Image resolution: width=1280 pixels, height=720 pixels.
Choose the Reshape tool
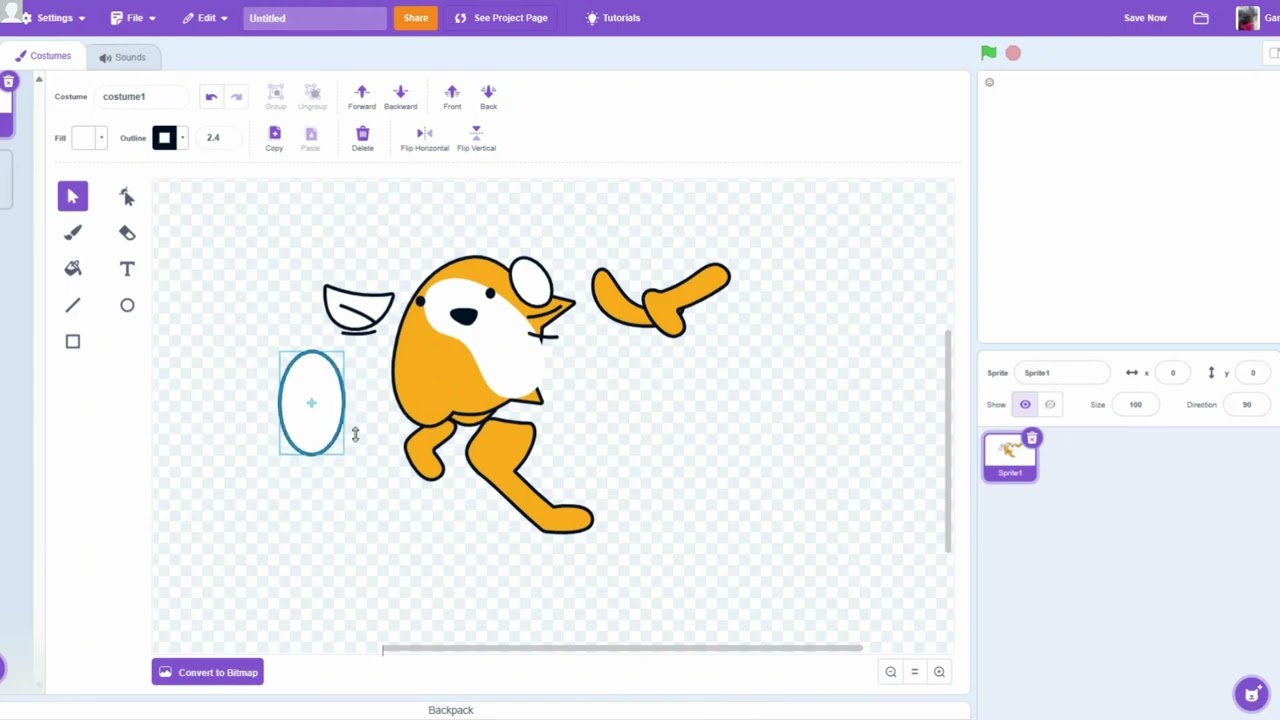(x=127, y=197)
